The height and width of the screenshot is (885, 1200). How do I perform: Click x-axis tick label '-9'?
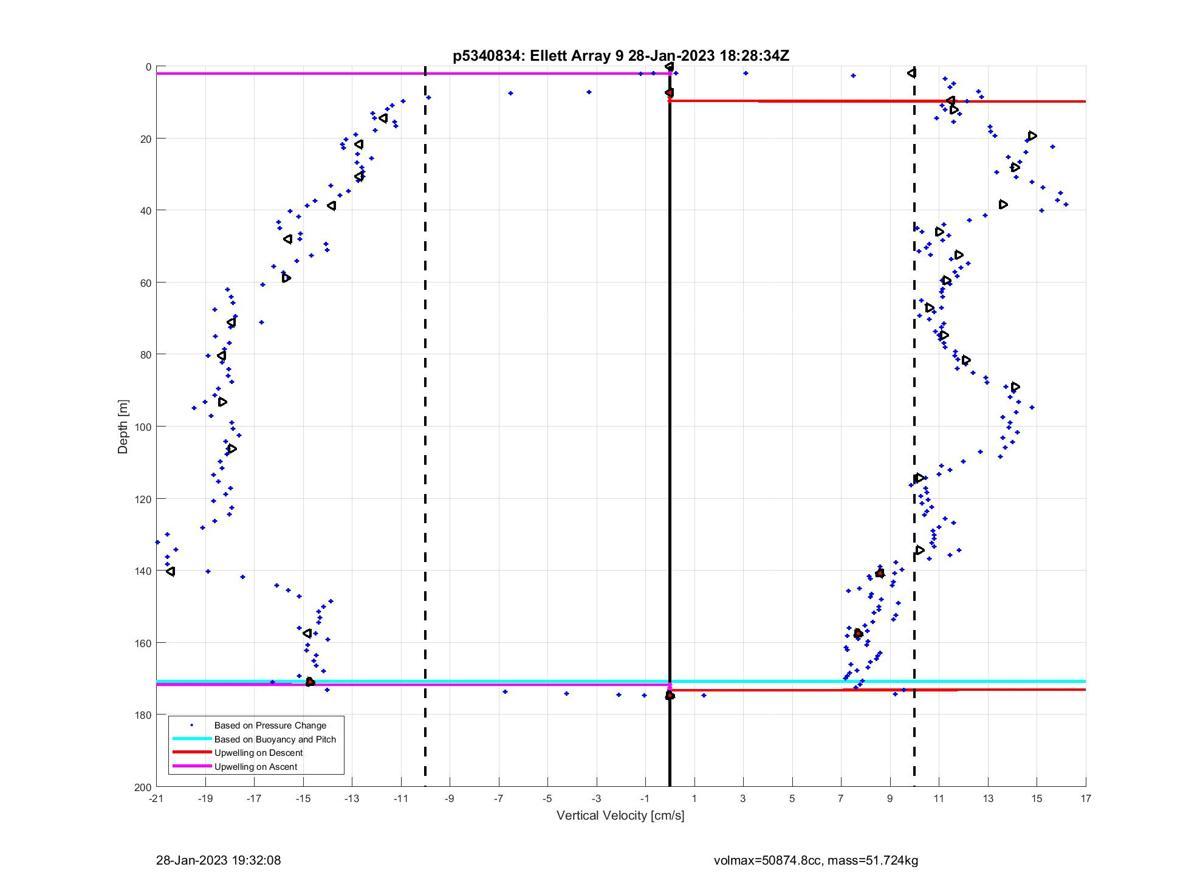[450, 798]
